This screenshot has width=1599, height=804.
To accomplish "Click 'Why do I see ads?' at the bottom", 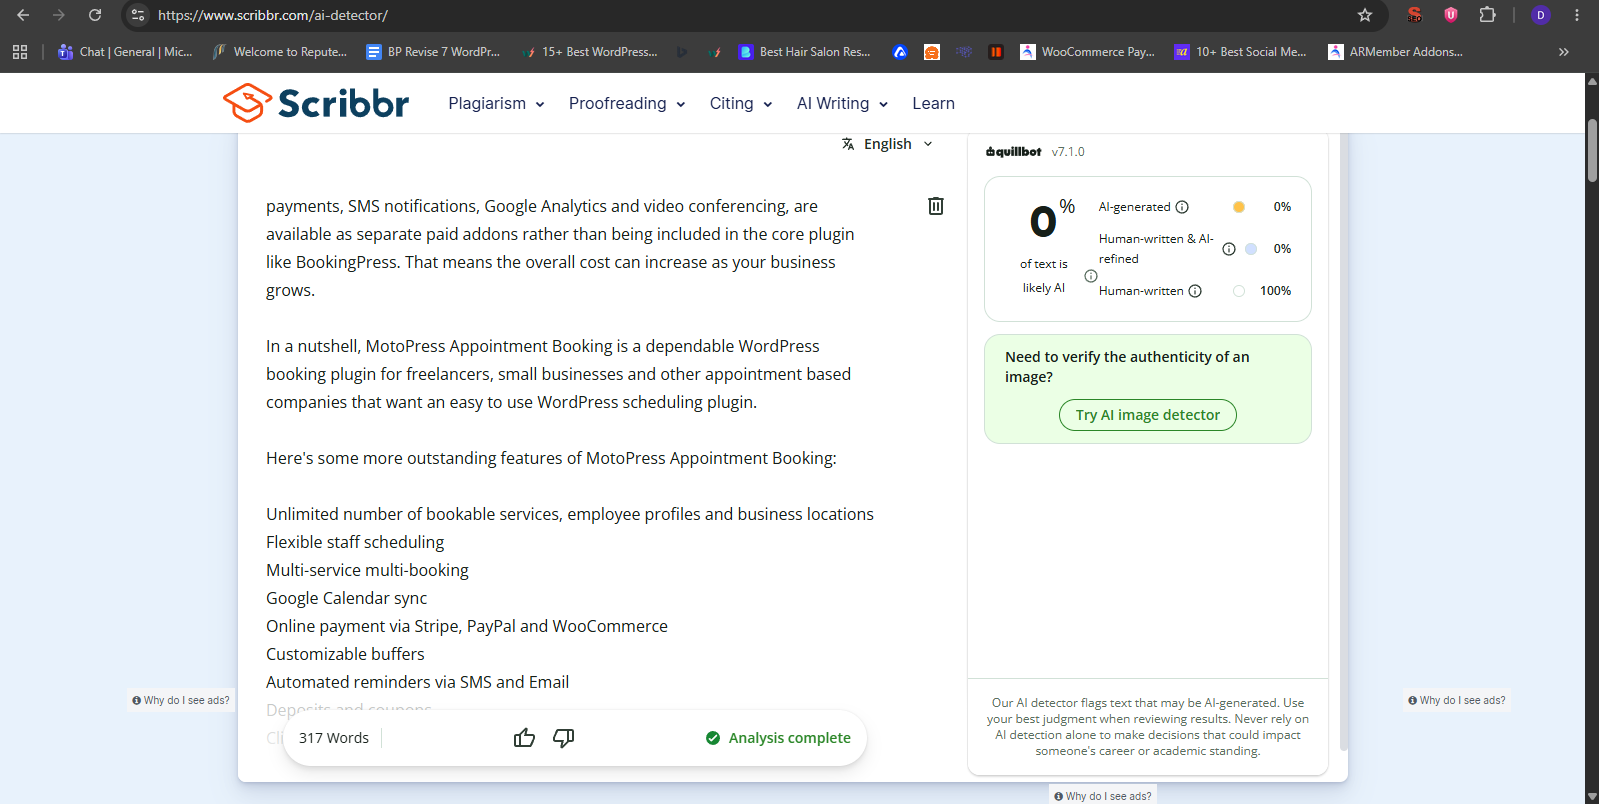I will pos(1103,796).
